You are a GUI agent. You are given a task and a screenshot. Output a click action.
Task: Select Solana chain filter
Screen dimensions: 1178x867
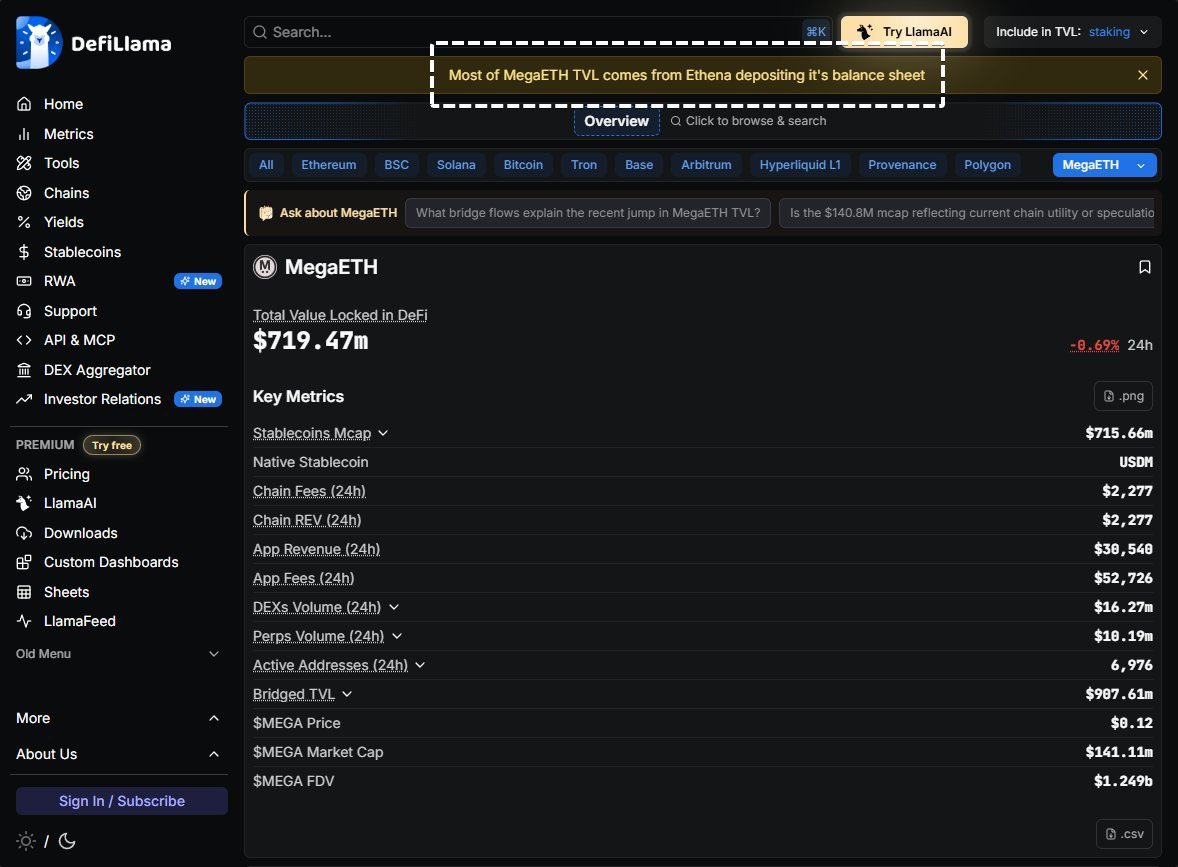[456, 165]
